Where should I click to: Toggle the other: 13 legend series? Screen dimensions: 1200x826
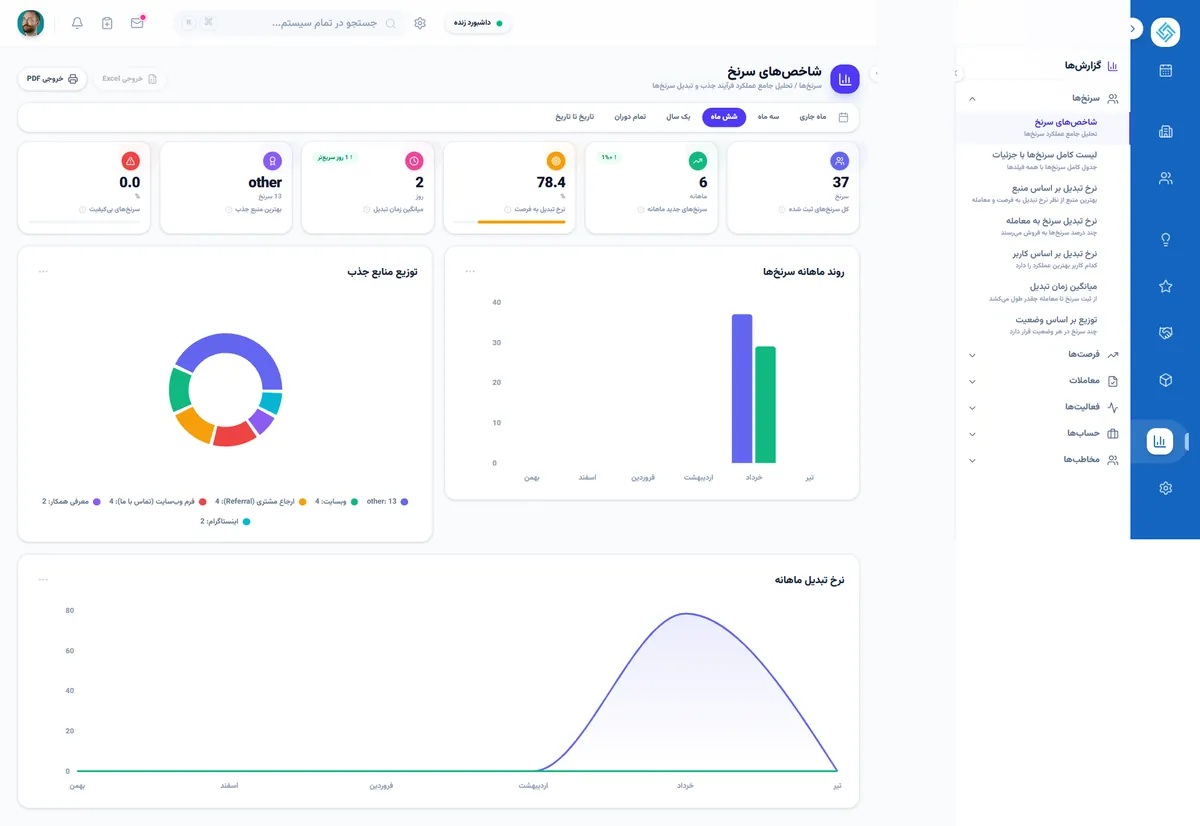[x=387, y=501]
